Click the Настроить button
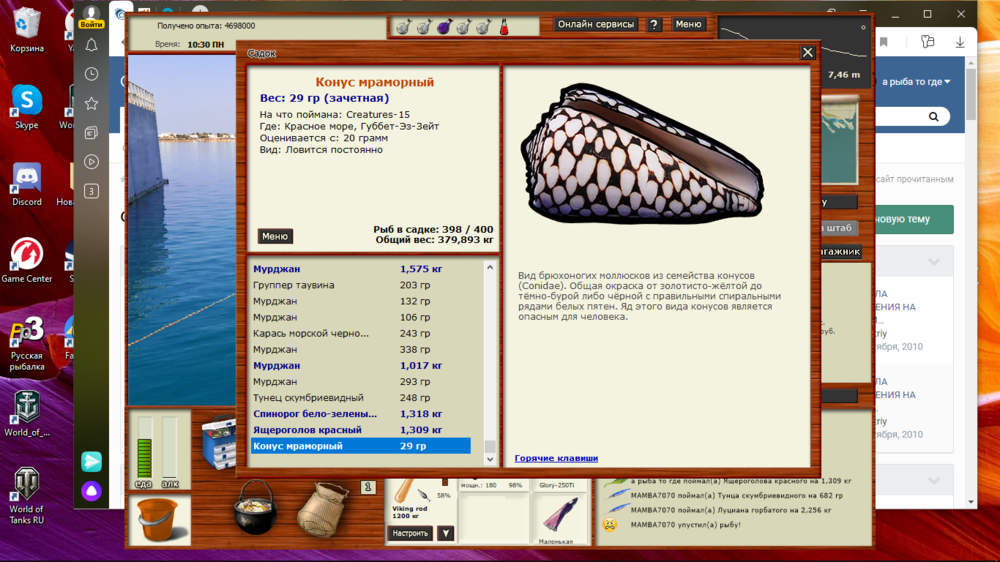Screen dimensions: 1000x562 pyautogui.click(x=410, y=533)
